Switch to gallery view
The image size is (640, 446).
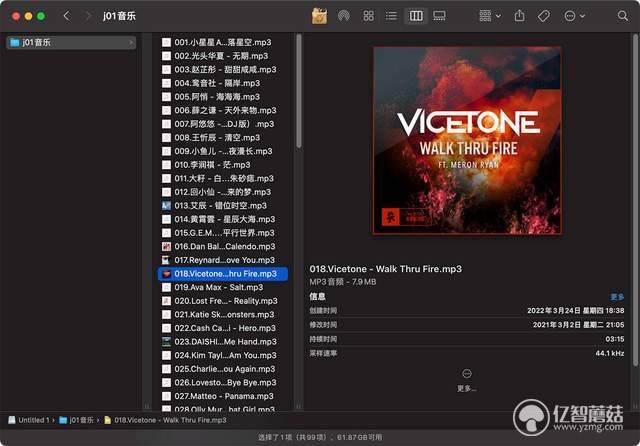click(440, 16)
